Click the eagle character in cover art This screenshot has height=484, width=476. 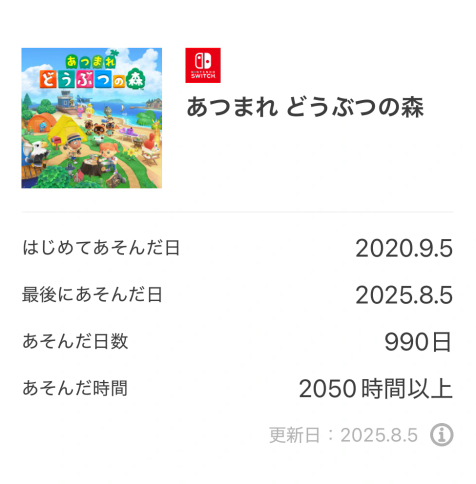click(36, 152)
